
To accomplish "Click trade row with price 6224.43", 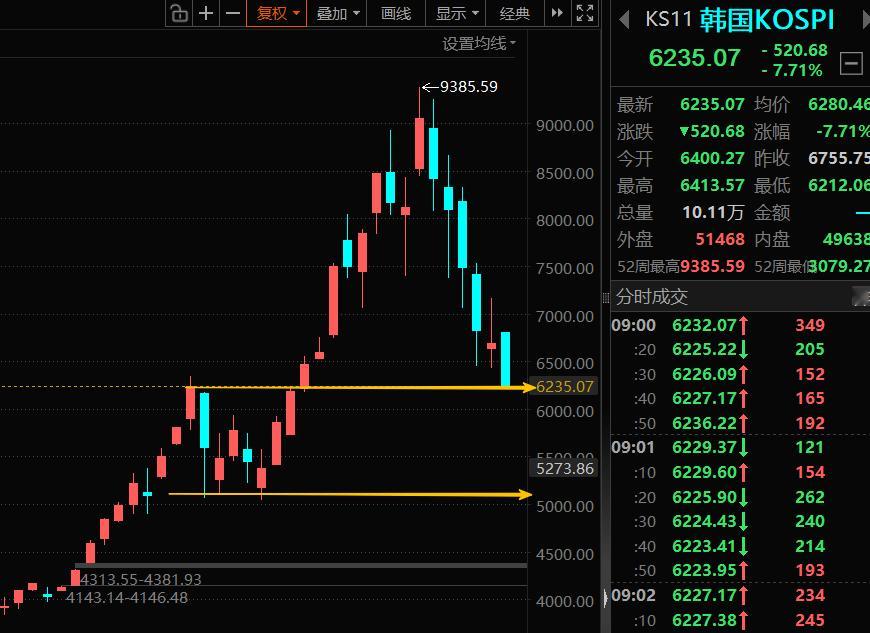I will coord(740,521).
